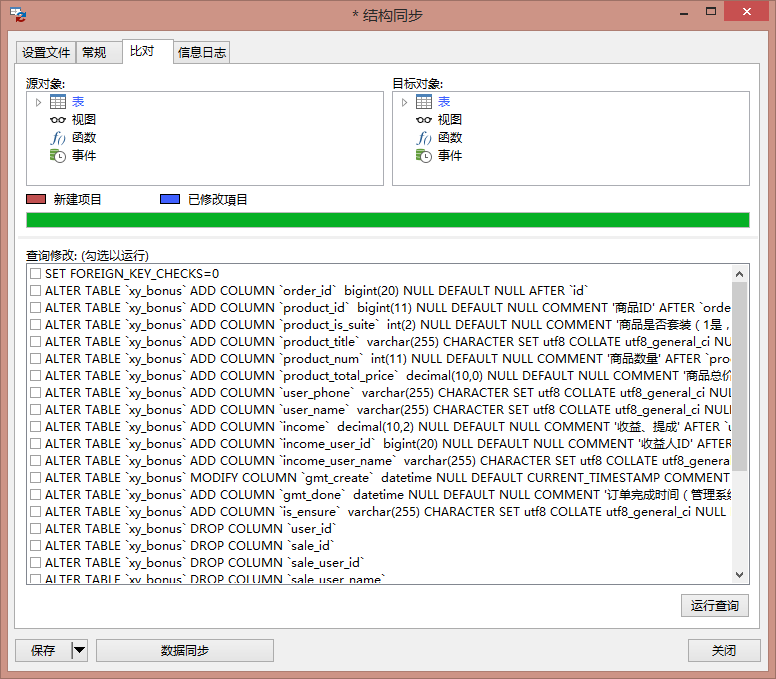Click the view glasses icon in source objects

point(57,120)
